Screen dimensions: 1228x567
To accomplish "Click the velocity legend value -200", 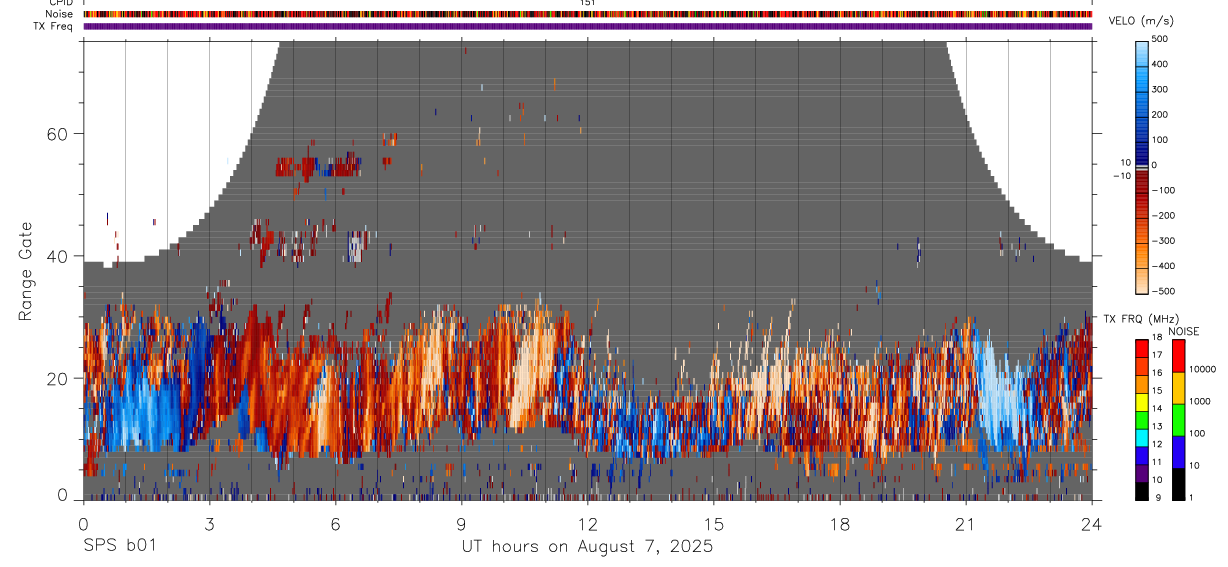I will coord(1162,215).
